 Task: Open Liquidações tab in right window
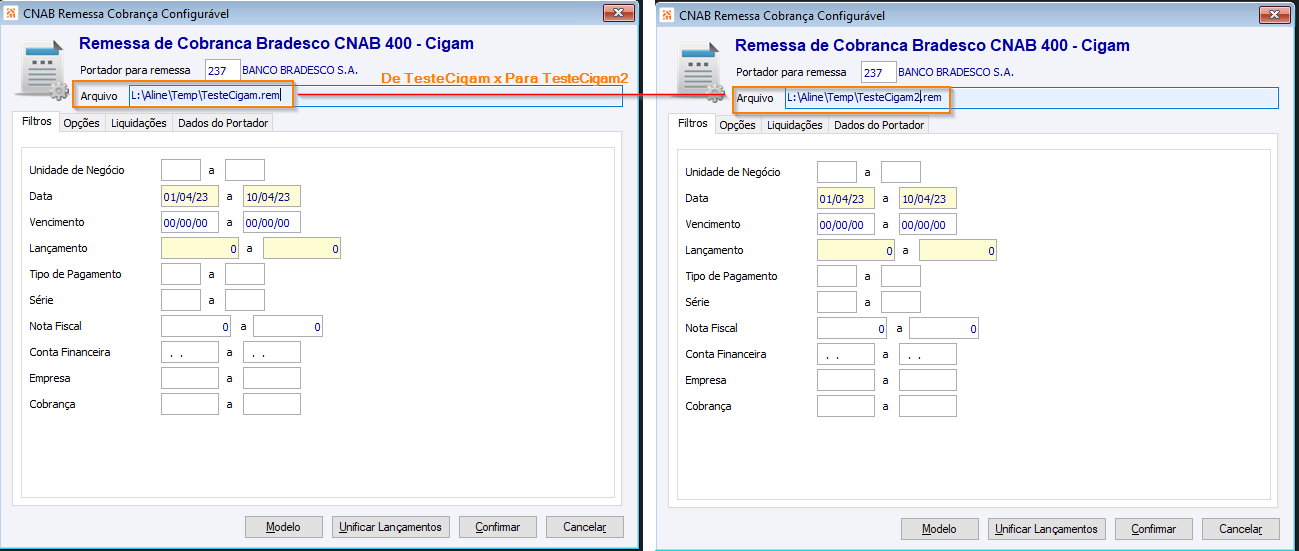point(795,126)
